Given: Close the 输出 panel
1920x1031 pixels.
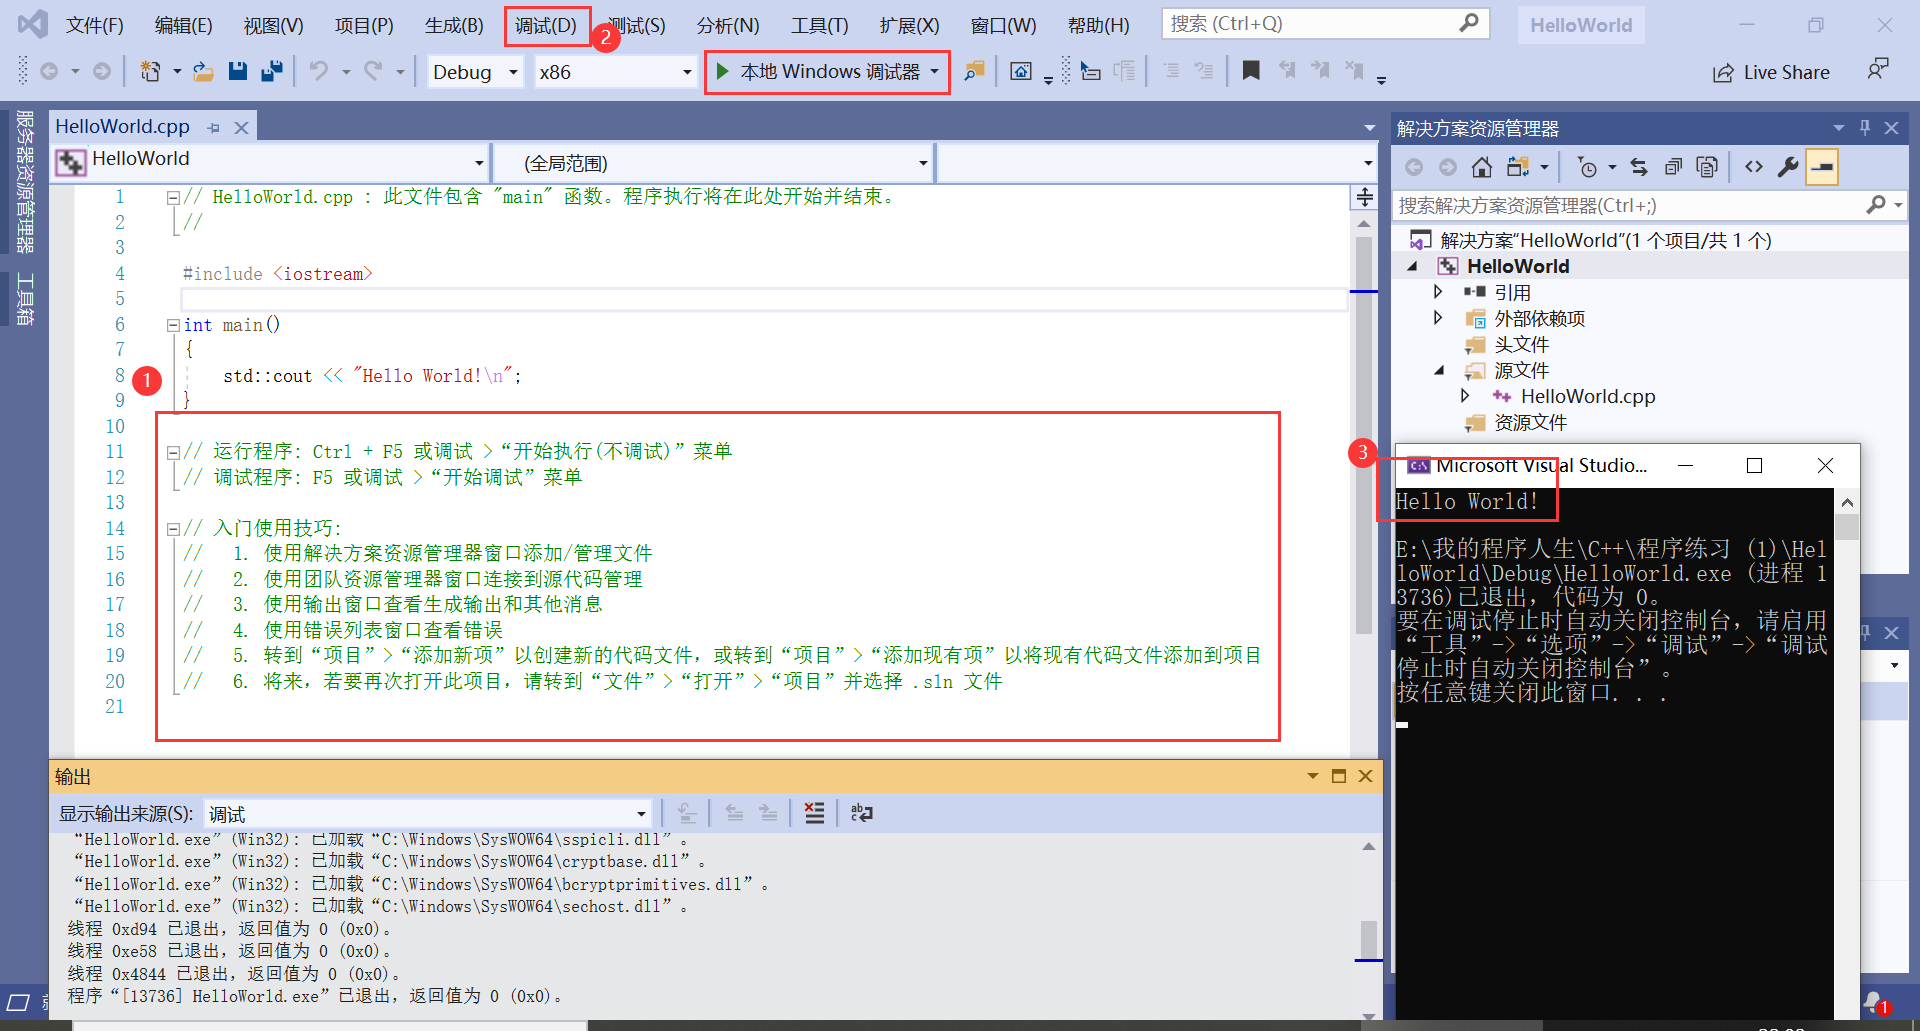Looking at the screenshot, I should pyautogui.click(x=1365, y=776).
